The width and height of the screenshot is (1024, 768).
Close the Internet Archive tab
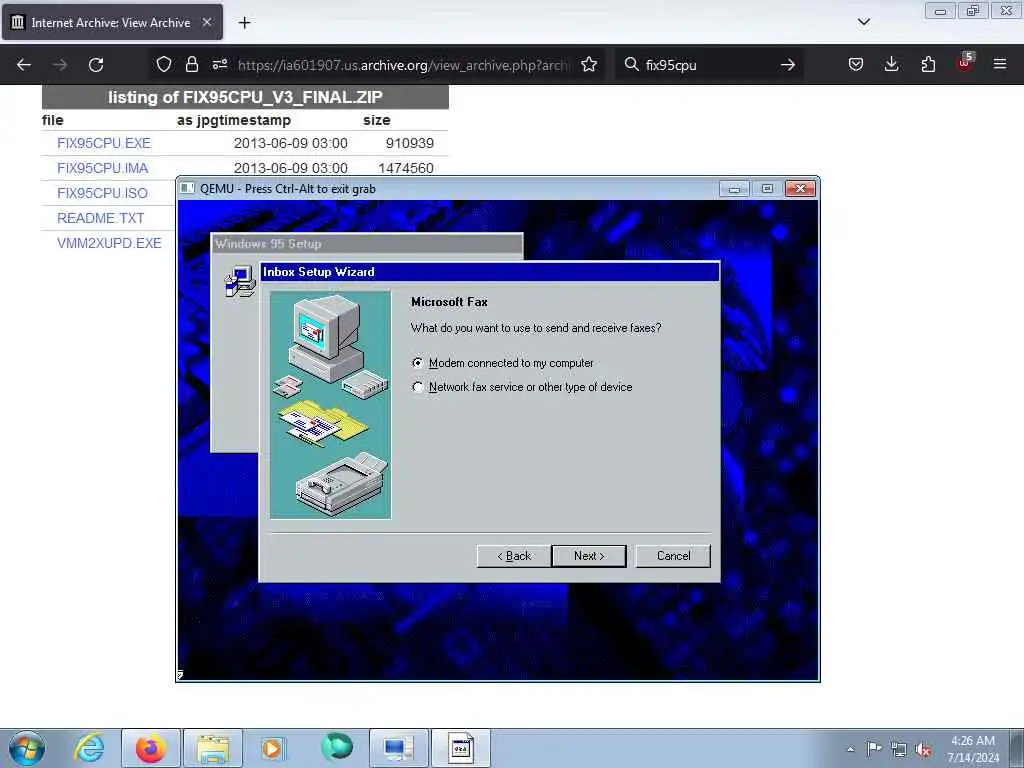tap(206, 22)
